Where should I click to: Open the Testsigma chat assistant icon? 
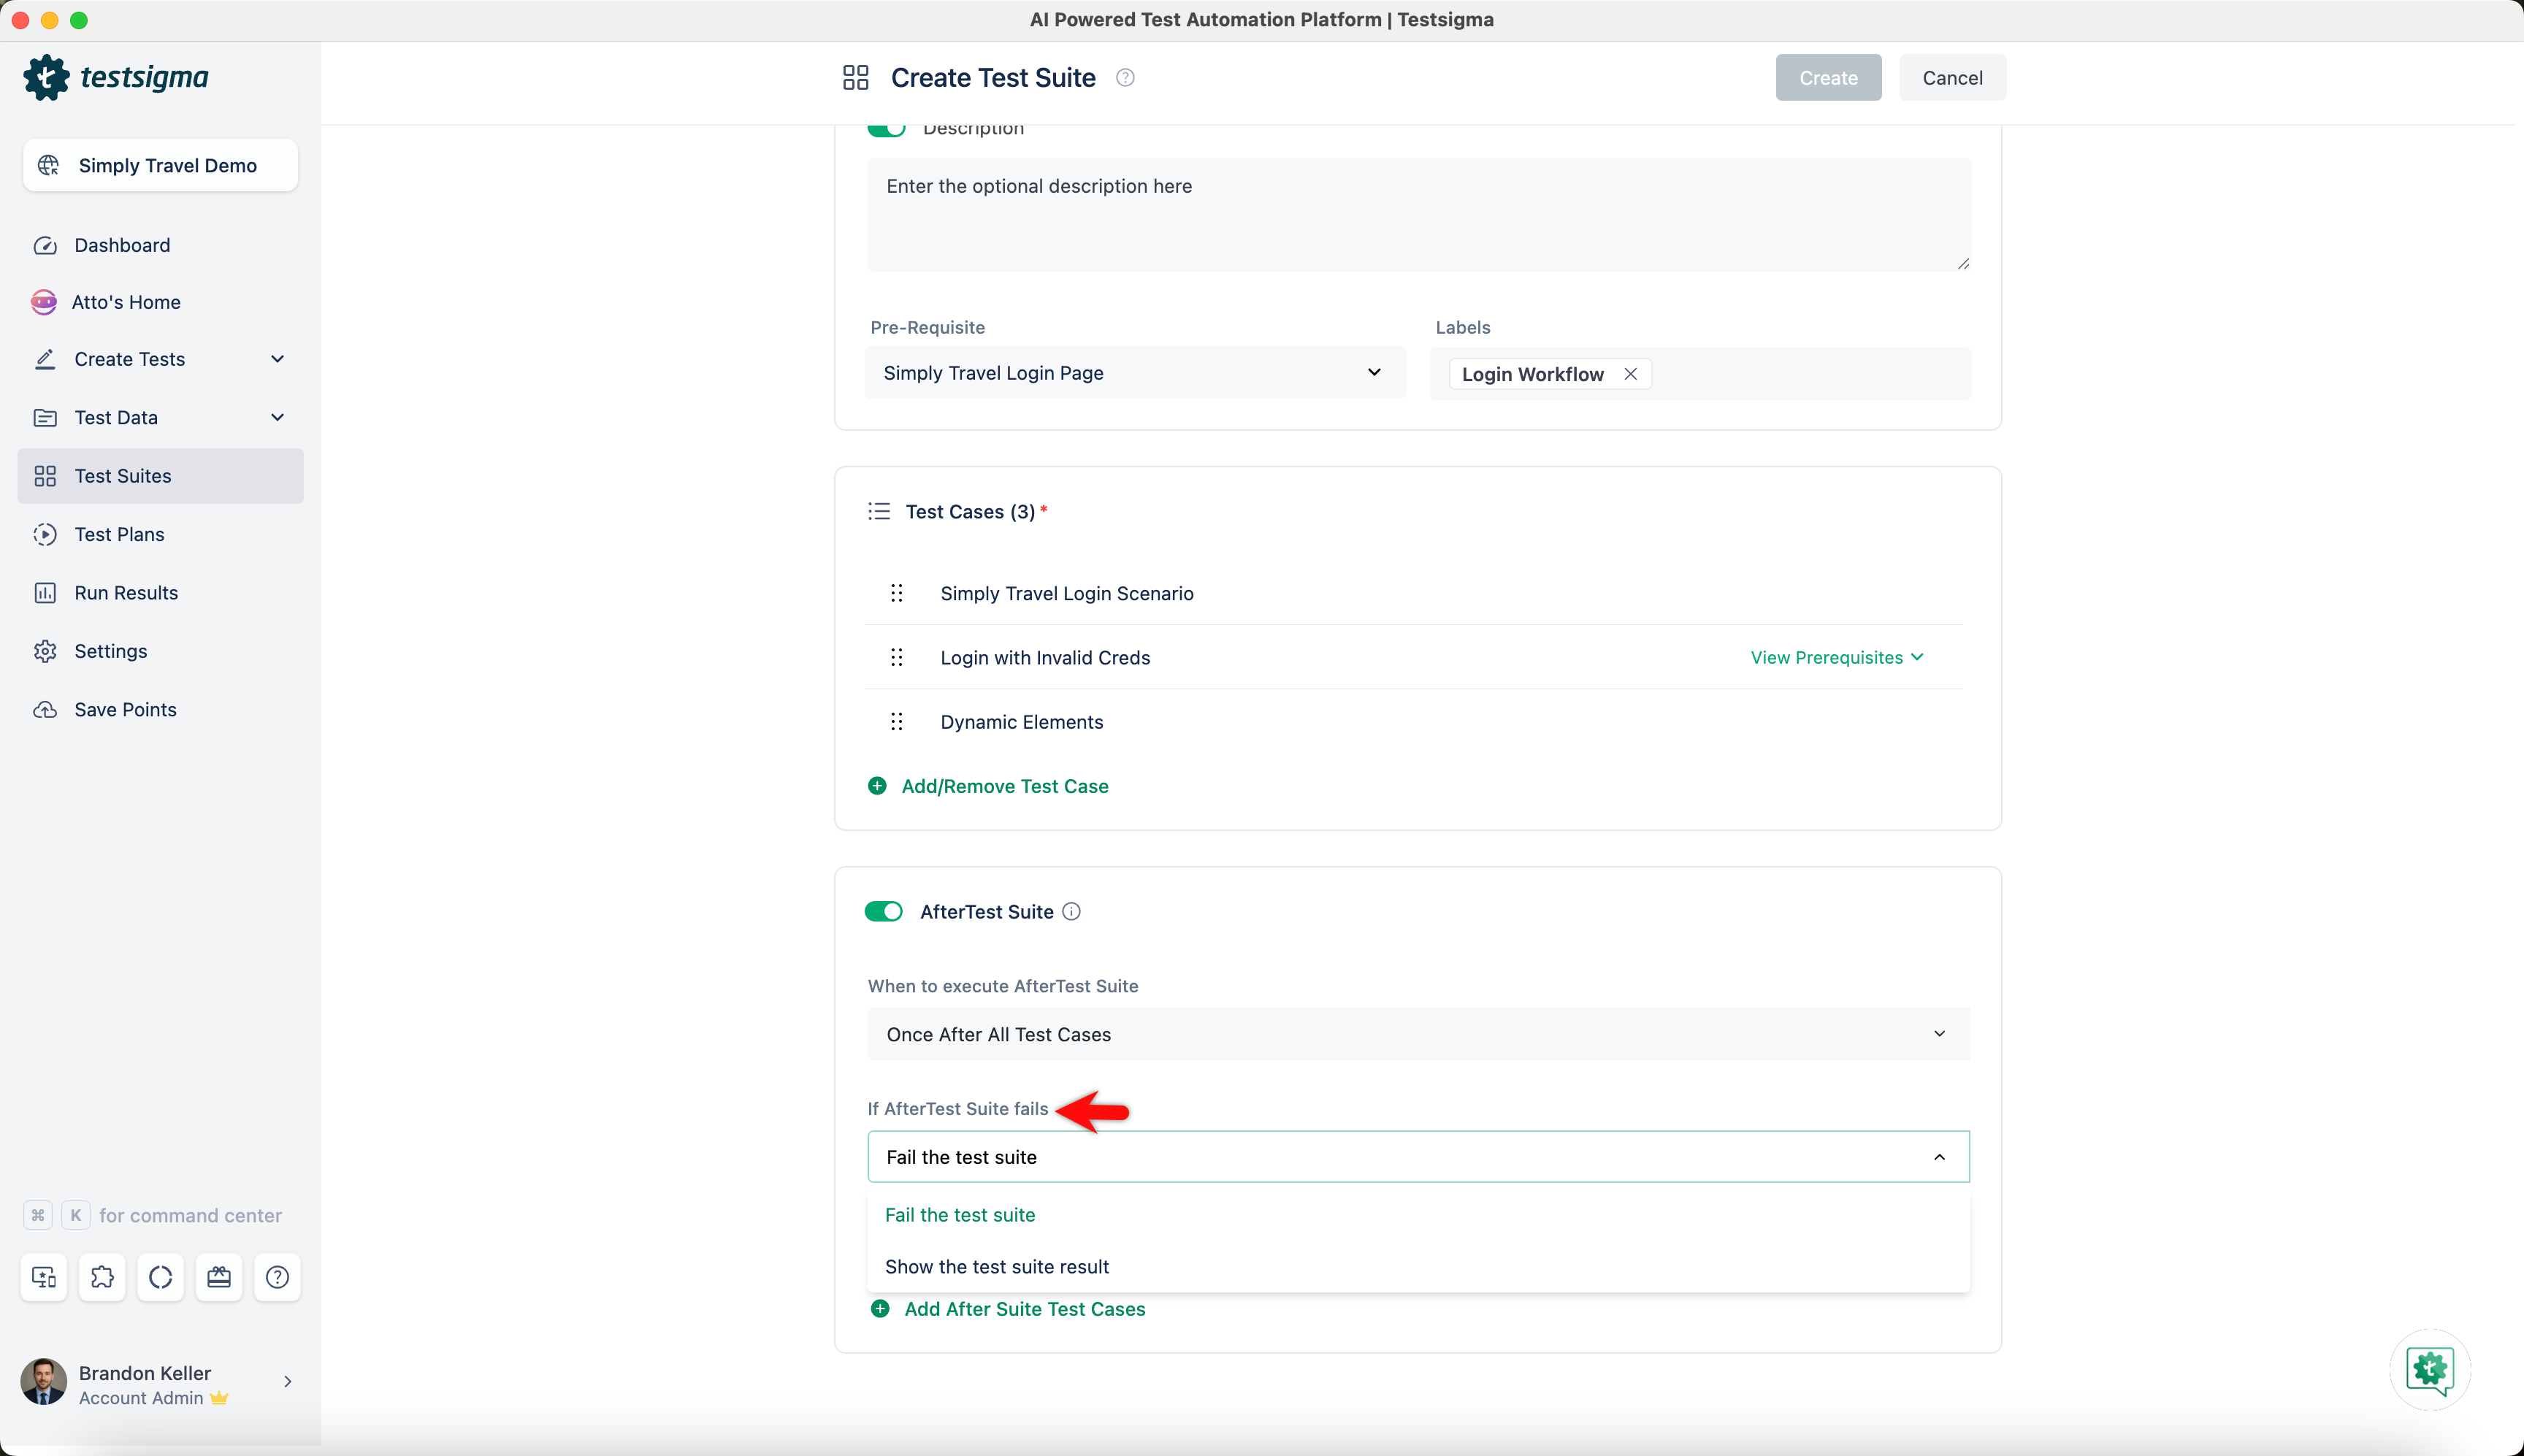point(2429,1369)
